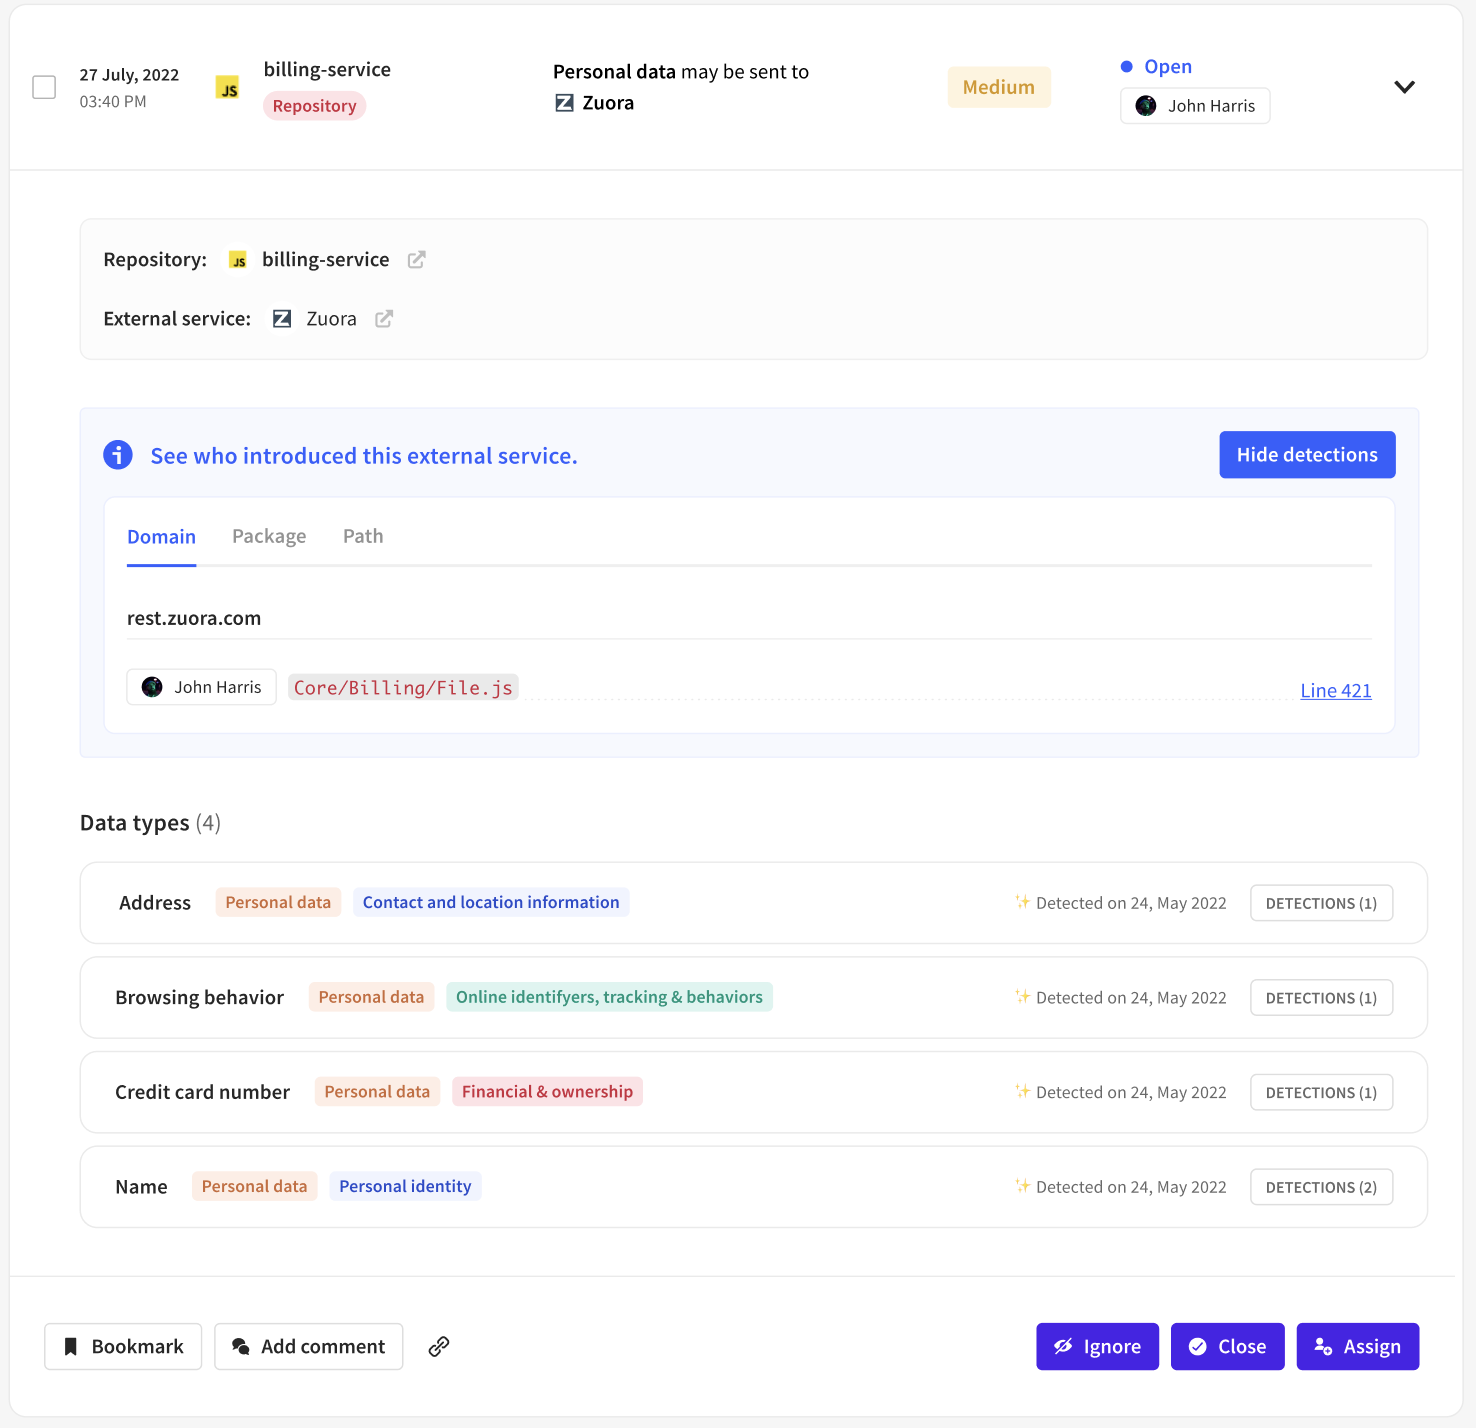The height and width of the screenshot is (1428, 1476).
Task: Click the Name data type name
Action: (x=141, y=1187)
